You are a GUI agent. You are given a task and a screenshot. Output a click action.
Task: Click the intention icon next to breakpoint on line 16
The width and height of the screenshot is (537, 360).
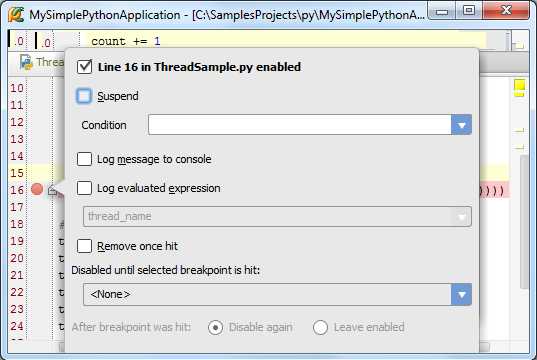(x=52, y=190)
